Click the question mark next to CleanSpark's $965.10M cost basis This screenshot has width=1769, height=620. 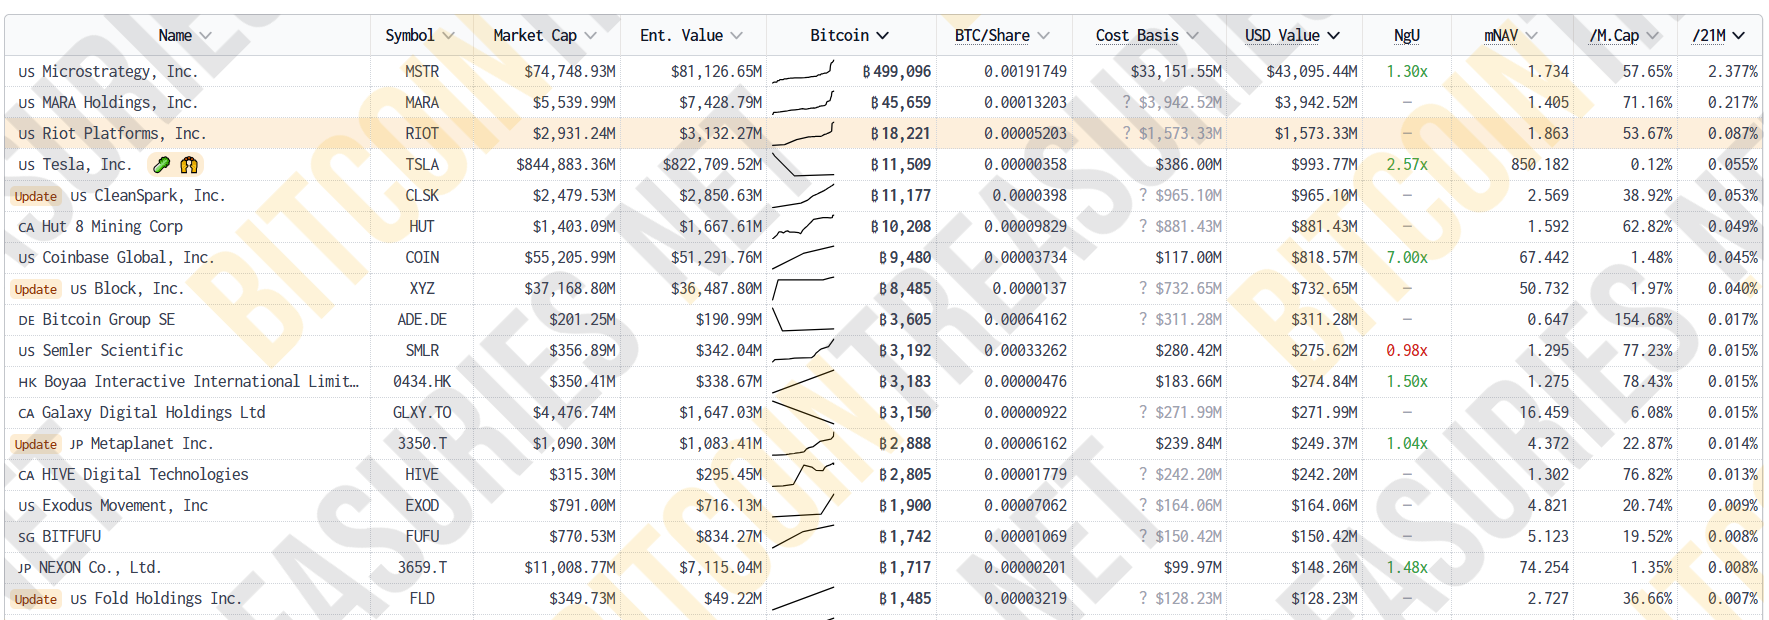point(1143,195)
